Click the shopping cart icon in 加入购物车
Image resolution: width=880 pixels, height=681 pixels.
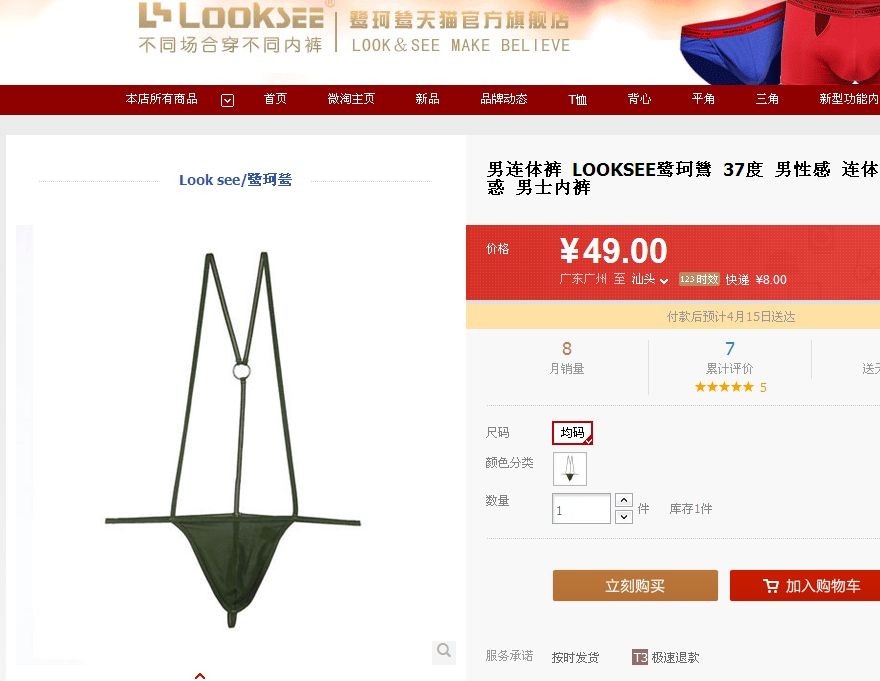pyautogui.click(x=771, y=586)
